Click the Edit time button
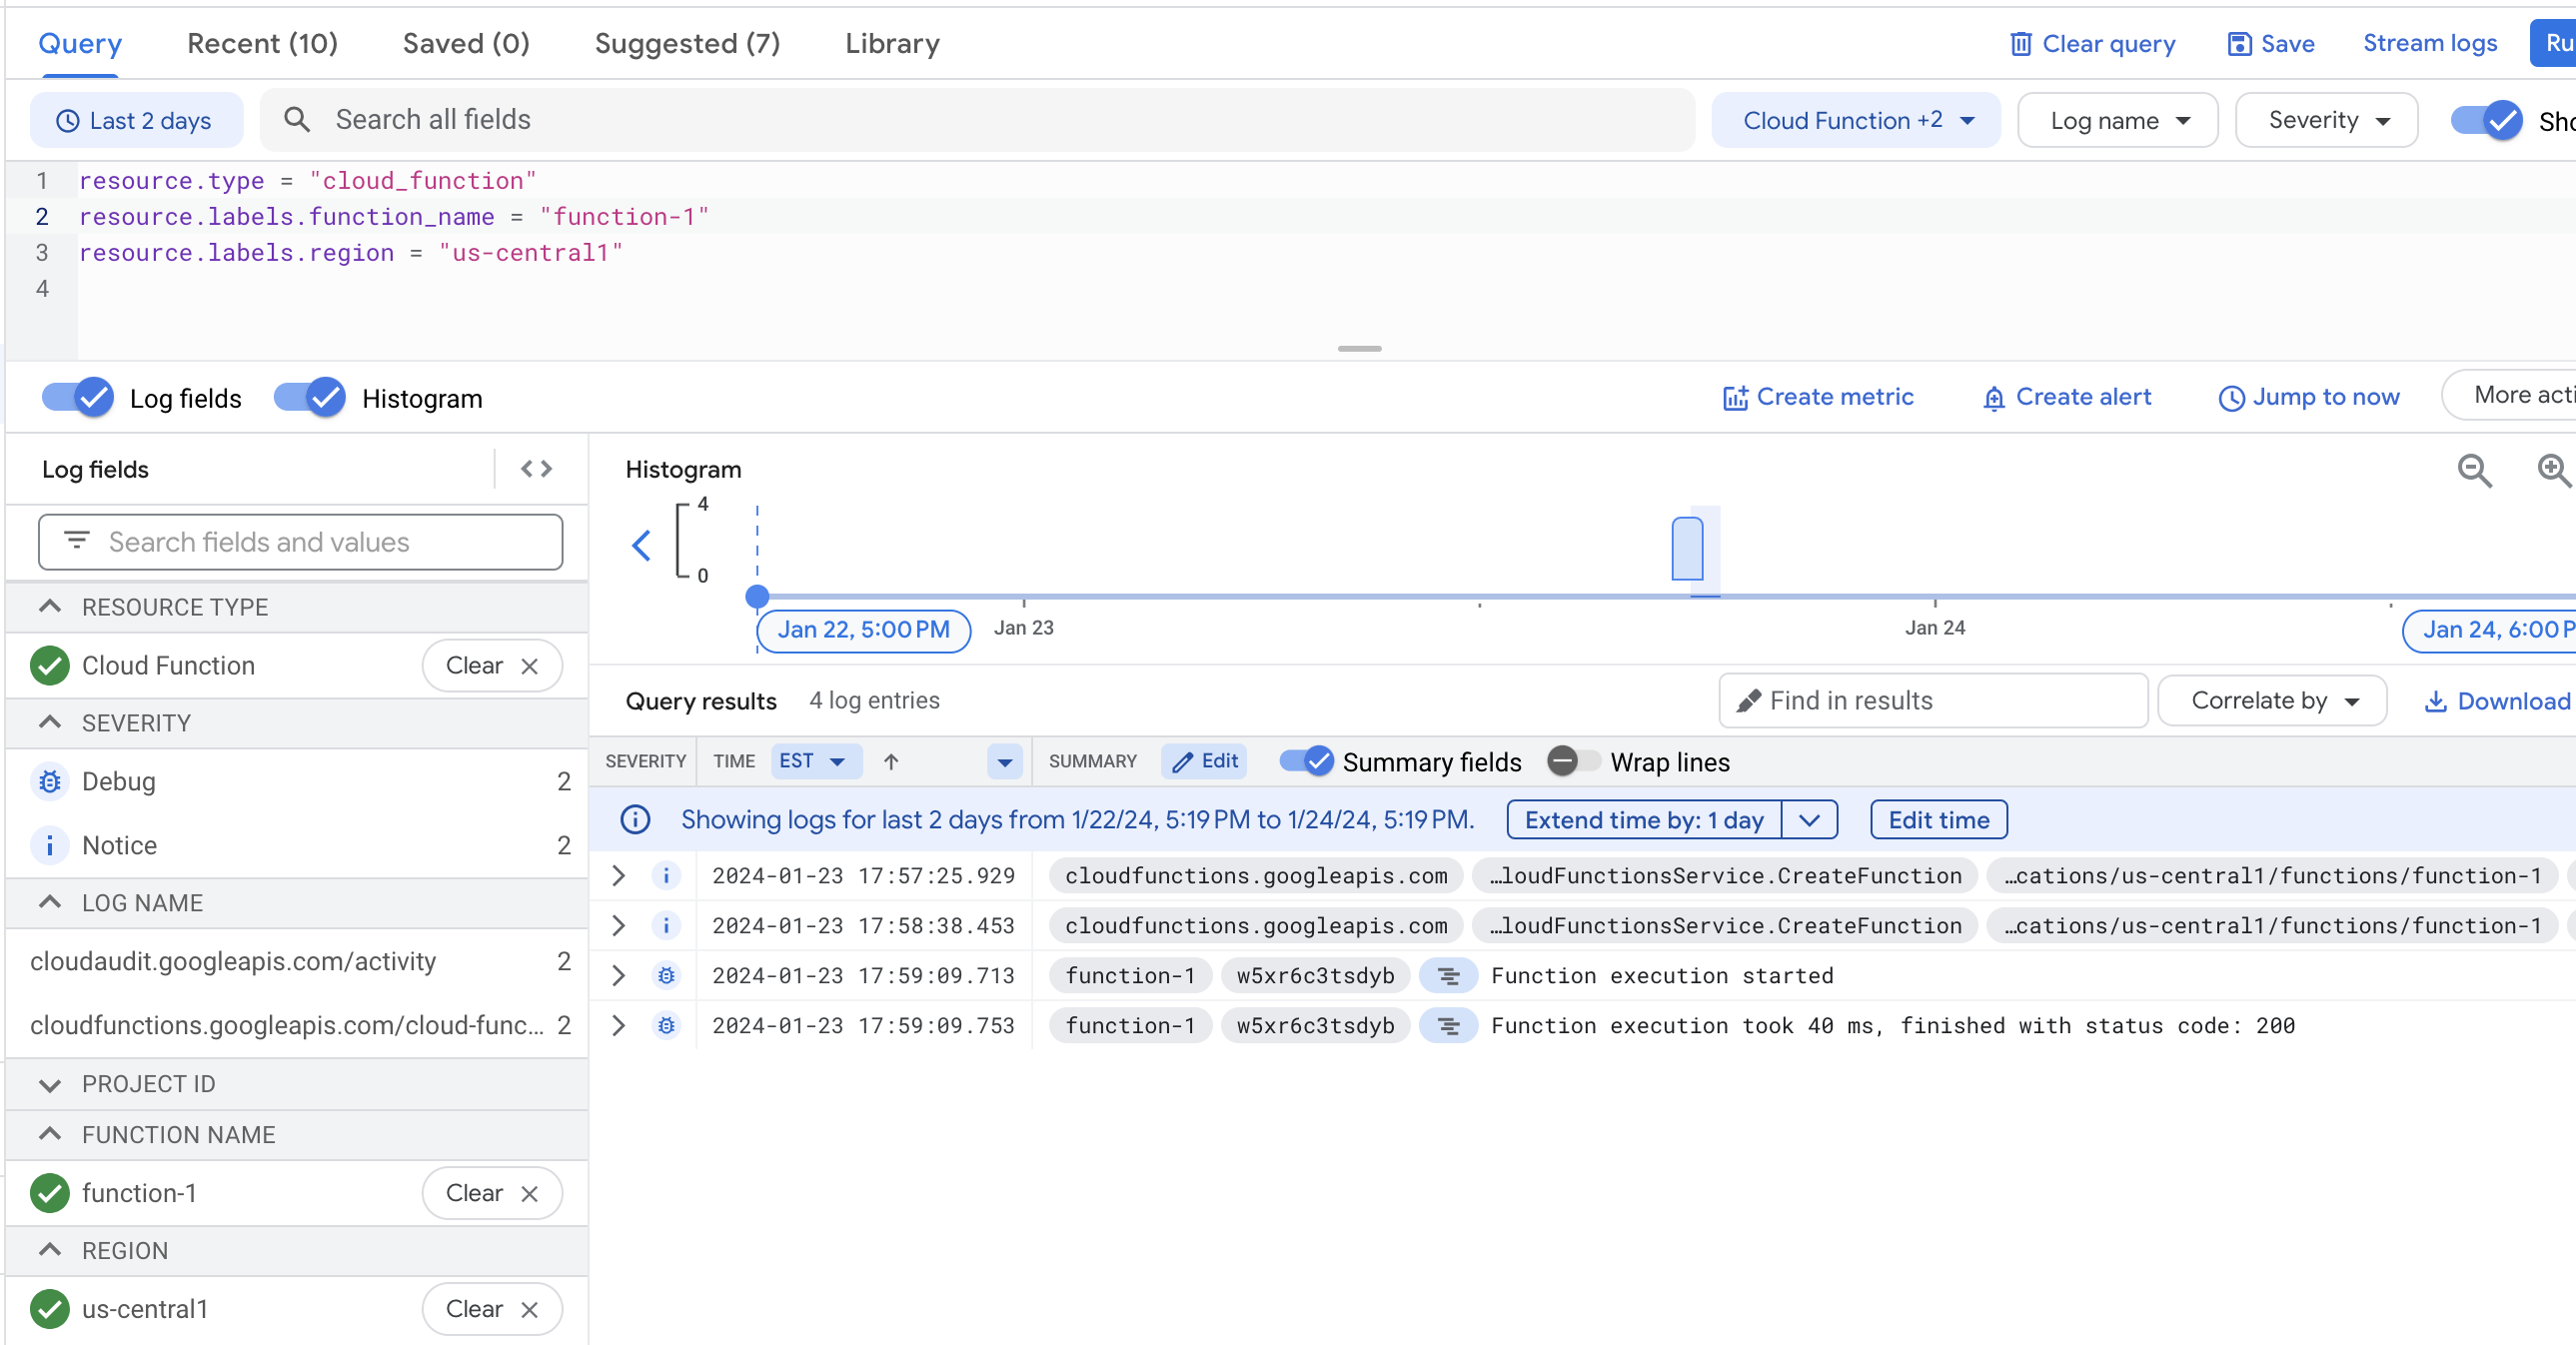The height and width of the screenshot is (1345, 2576). click(x=1938, y=820)
